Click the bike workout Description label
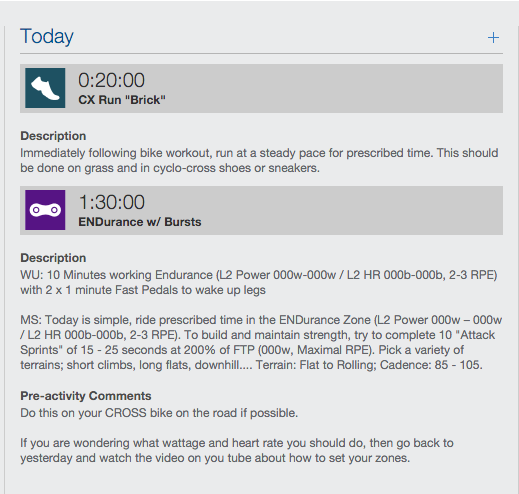Screen dimensions: 519x494 (53, 258)
